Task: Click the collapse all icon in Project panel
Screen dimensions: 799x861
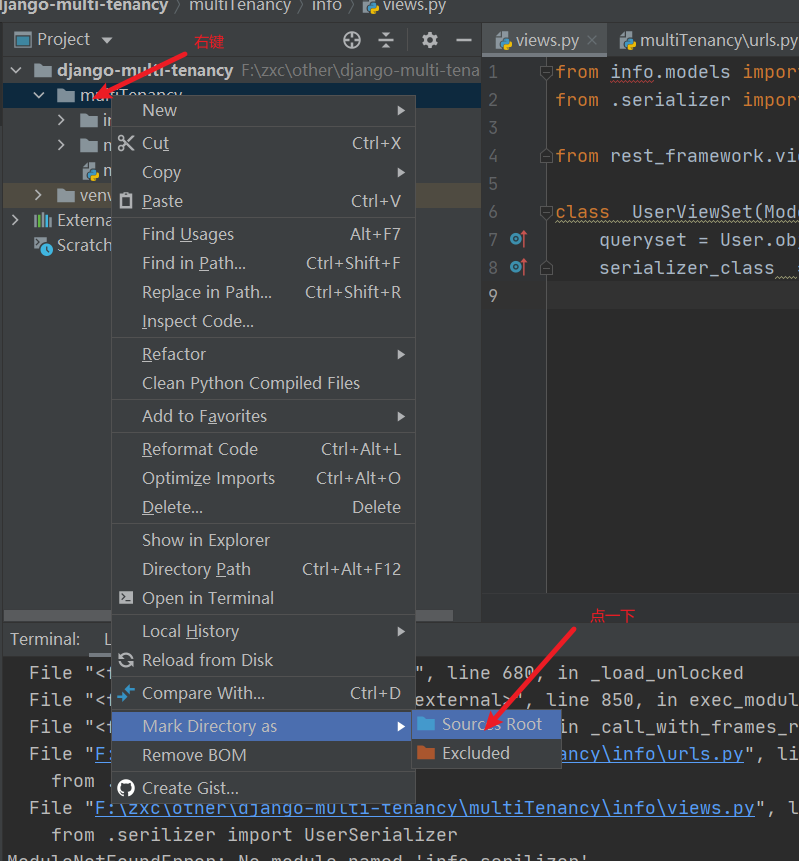Action: [387, 40]
